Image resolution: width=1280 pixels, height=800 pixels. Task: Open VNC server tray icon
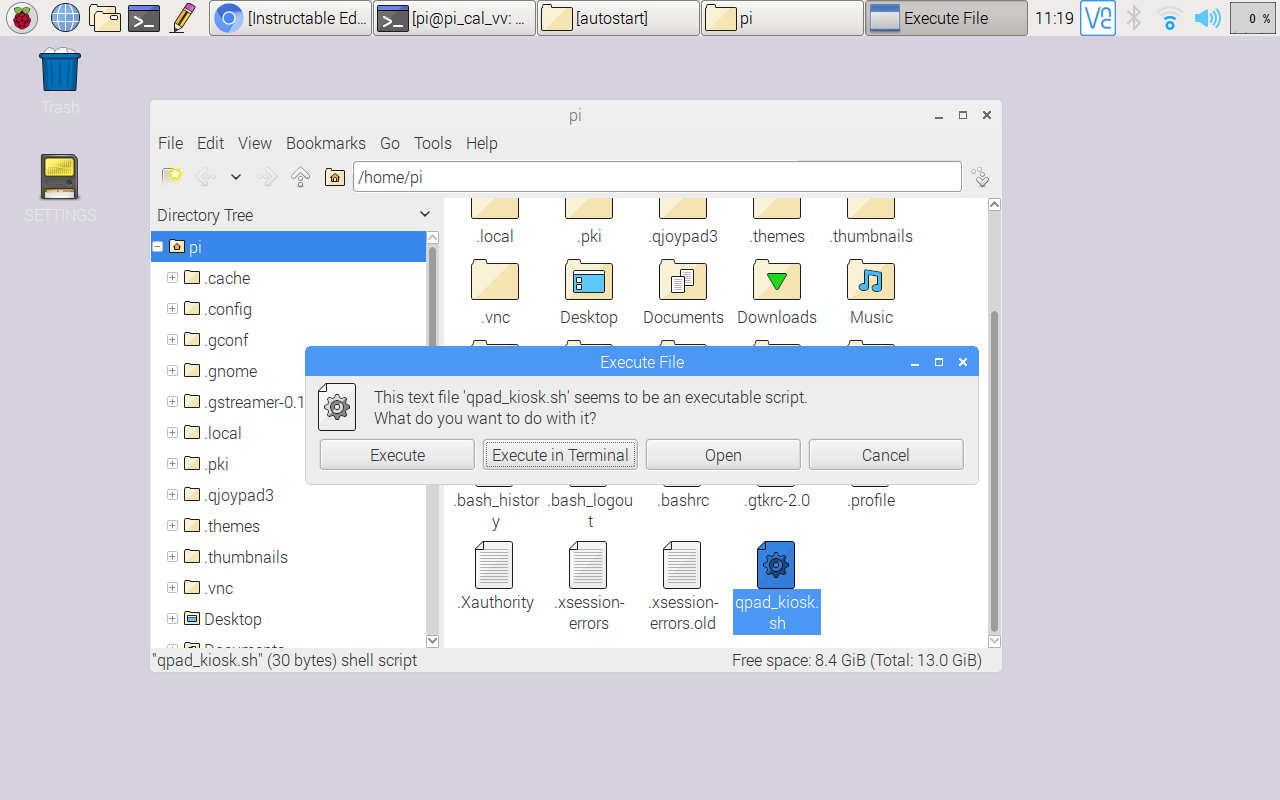[1097, 17]
